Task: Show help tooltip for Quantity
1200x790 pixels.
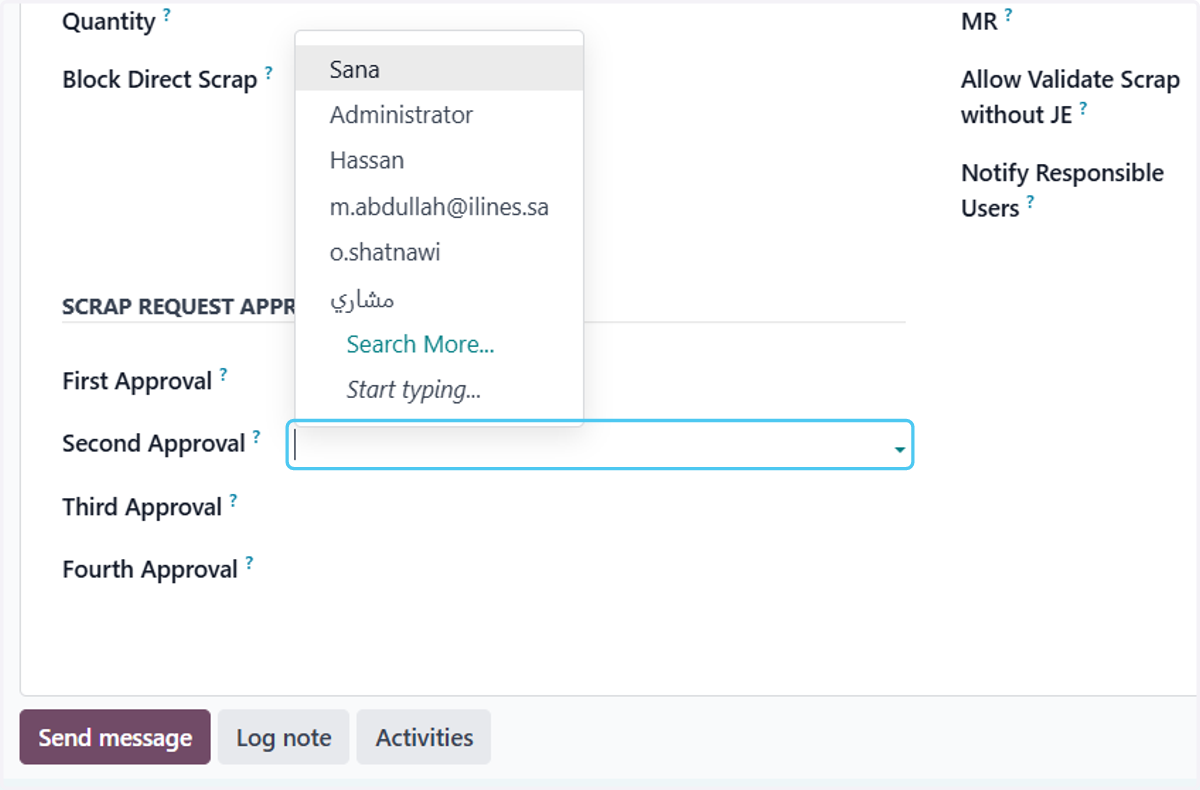Action: [x=167, y=14]
